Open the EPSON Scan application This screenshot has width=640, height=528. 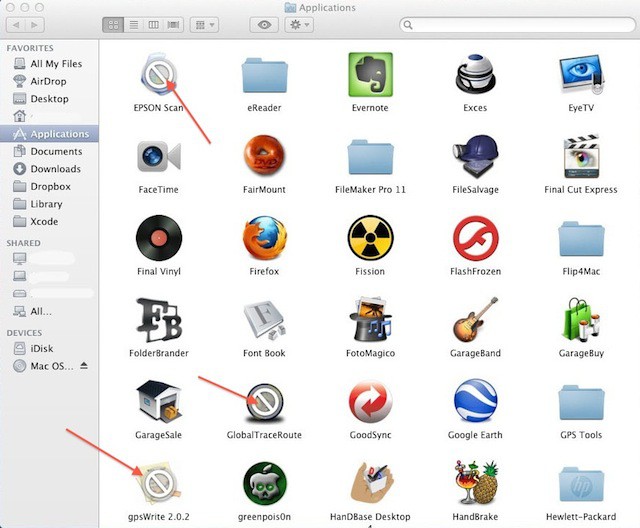point(158,74)
